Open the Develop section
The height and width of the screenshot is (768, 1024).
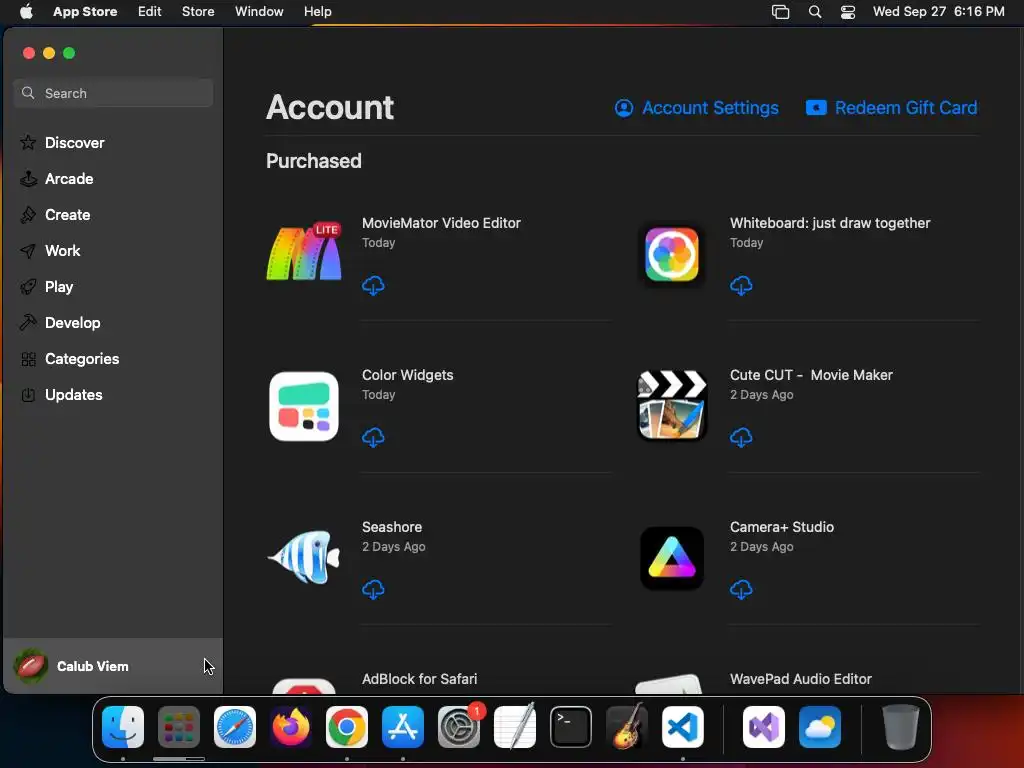pyautogui.click(x=113, y=323)
